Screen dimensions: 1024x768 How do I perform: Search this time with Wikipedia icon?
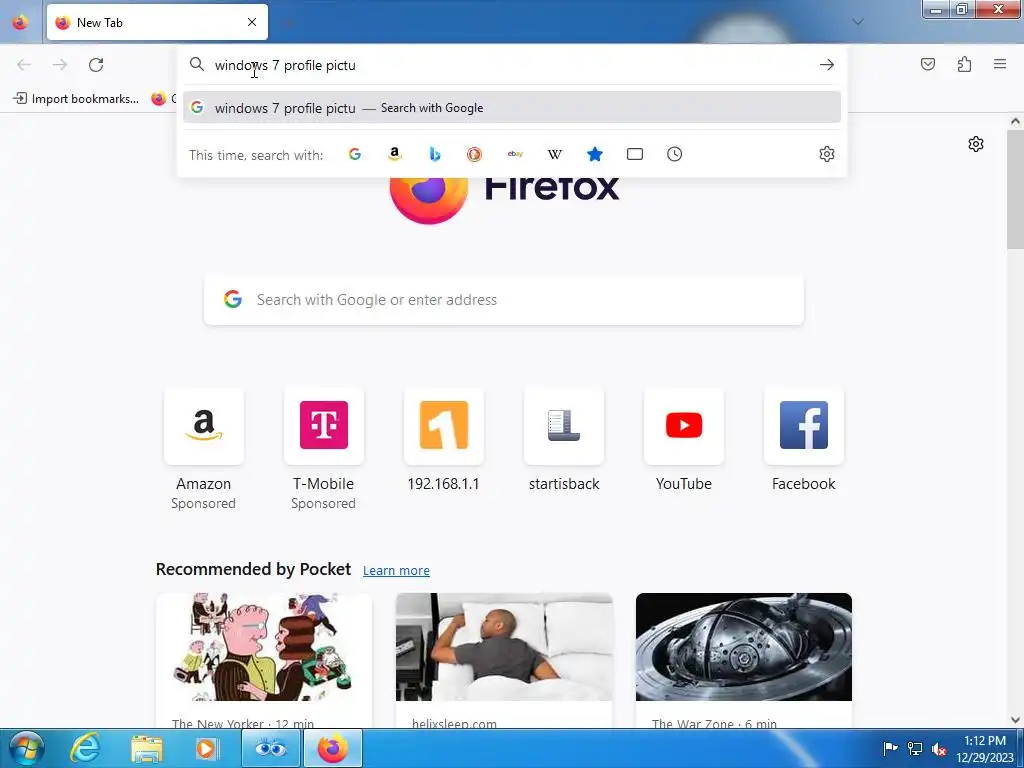tap(554, 154)
